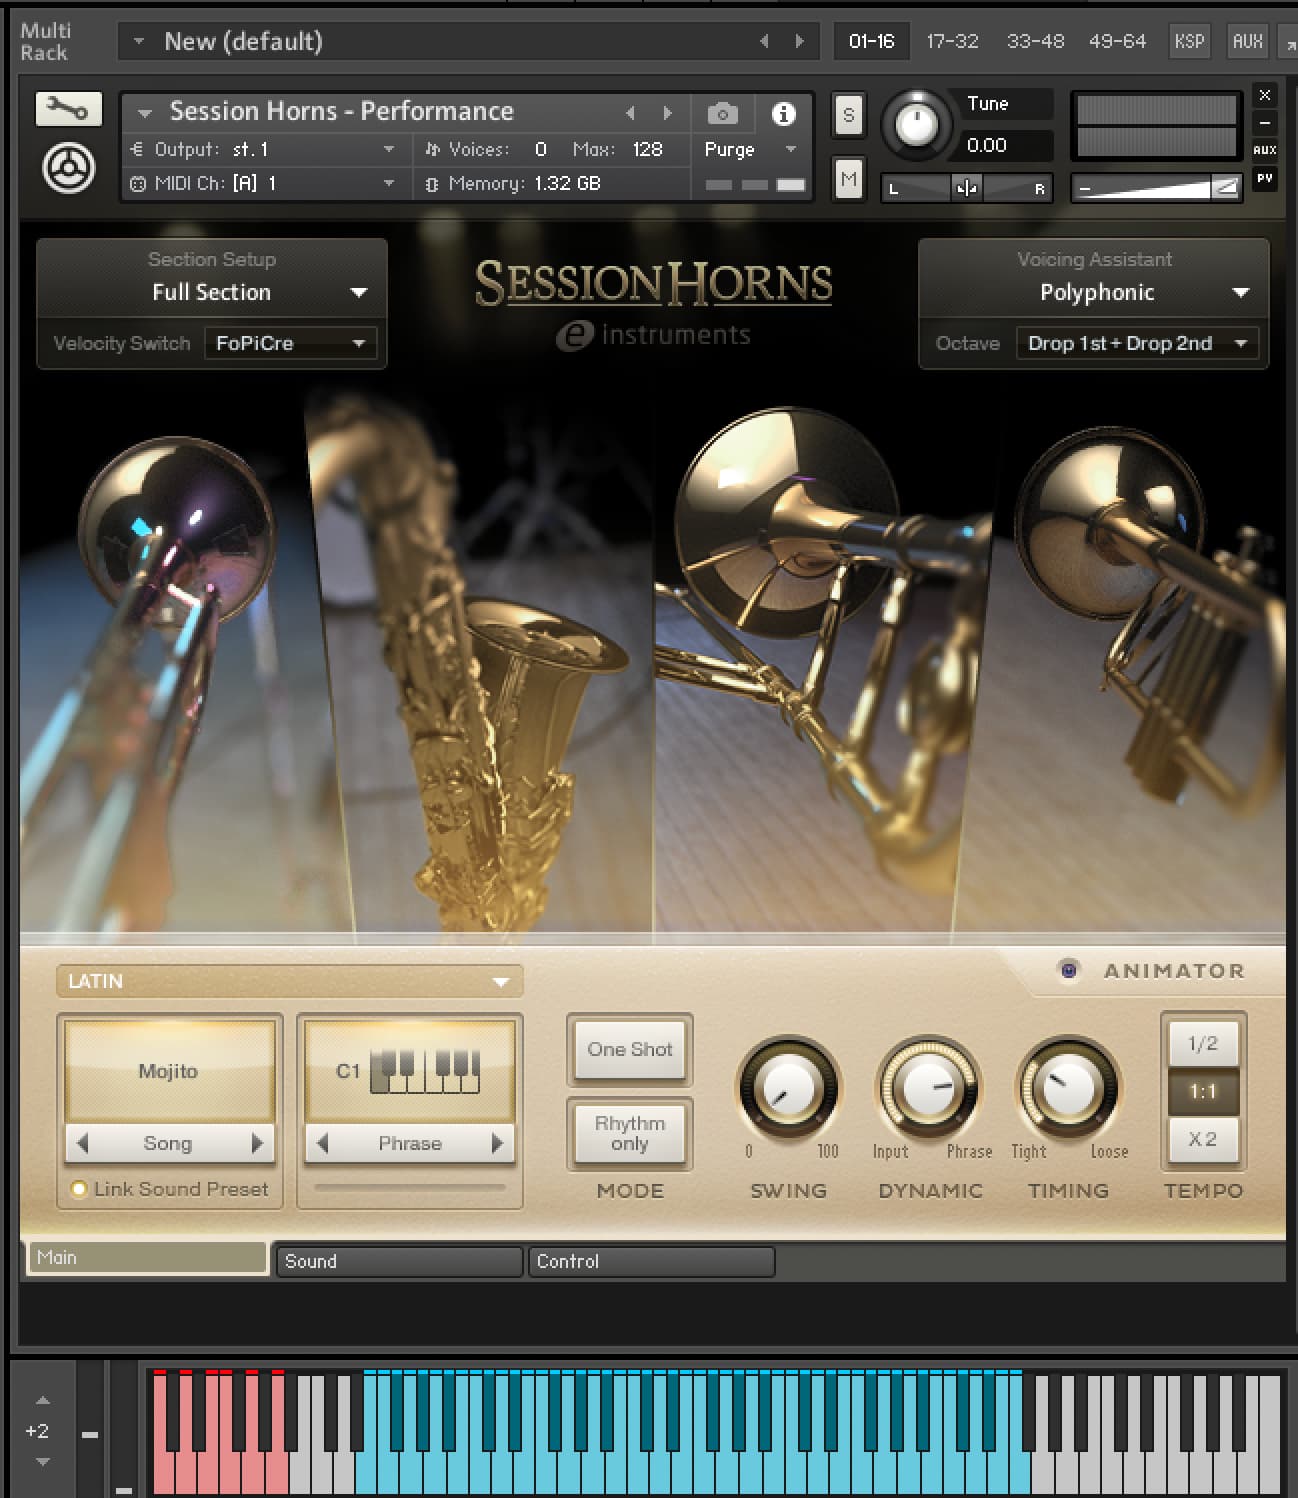Show rack channels 33-48 page
1298x1498 pixels.
pos(1035,41)
